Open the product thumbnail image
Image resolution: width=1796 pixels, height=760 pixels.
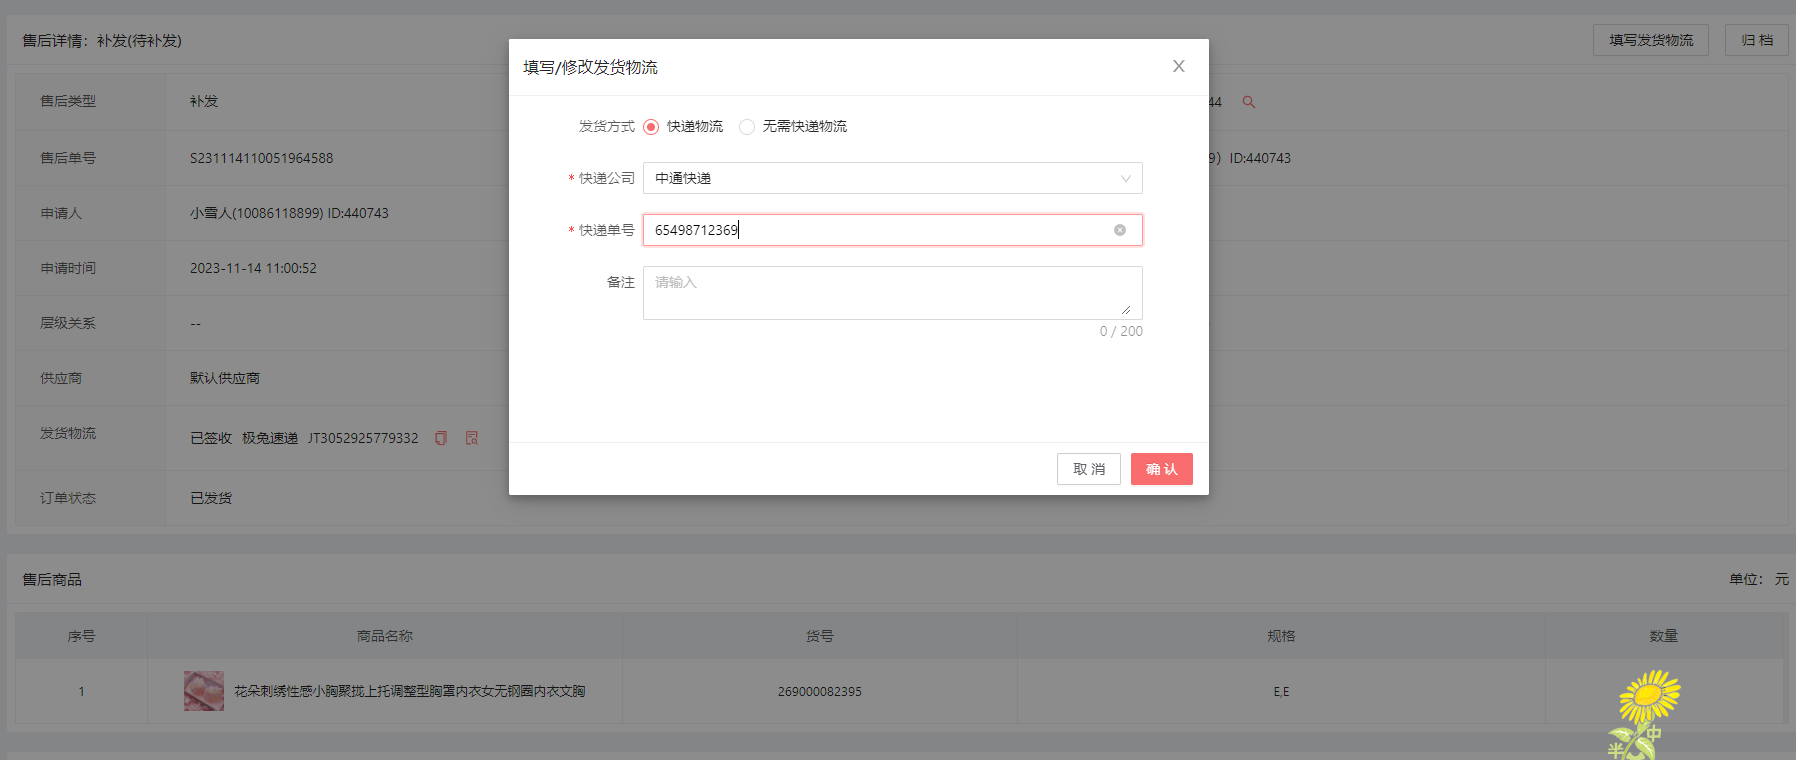click(x=204, y=691)
